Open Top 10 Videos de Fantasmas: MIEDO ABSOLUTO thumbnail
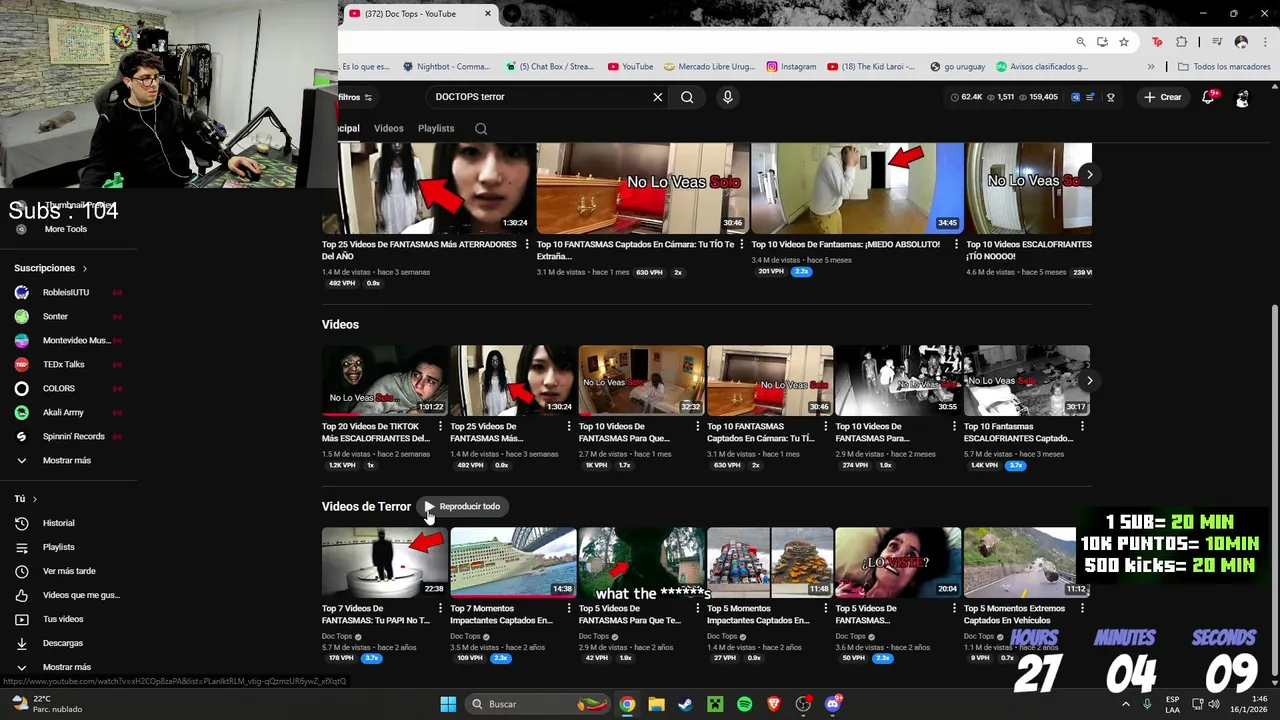The width and height of the screenshot is (1280, 720). pos(857,187)
